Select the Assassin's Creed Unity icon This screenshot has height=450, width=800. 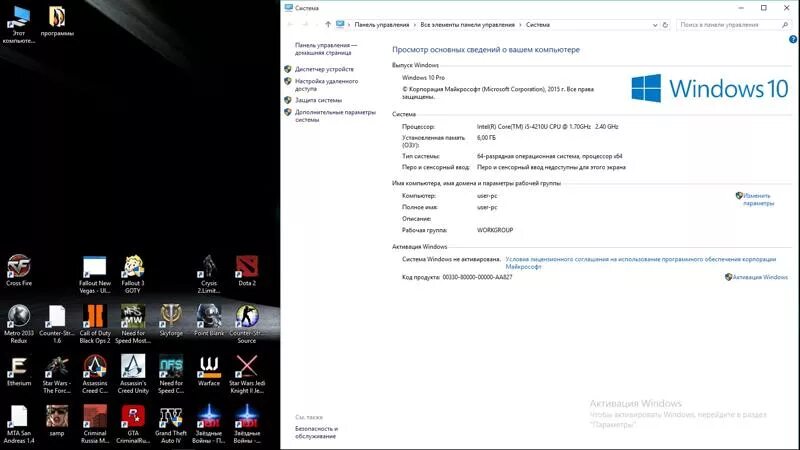pos(133,374)
